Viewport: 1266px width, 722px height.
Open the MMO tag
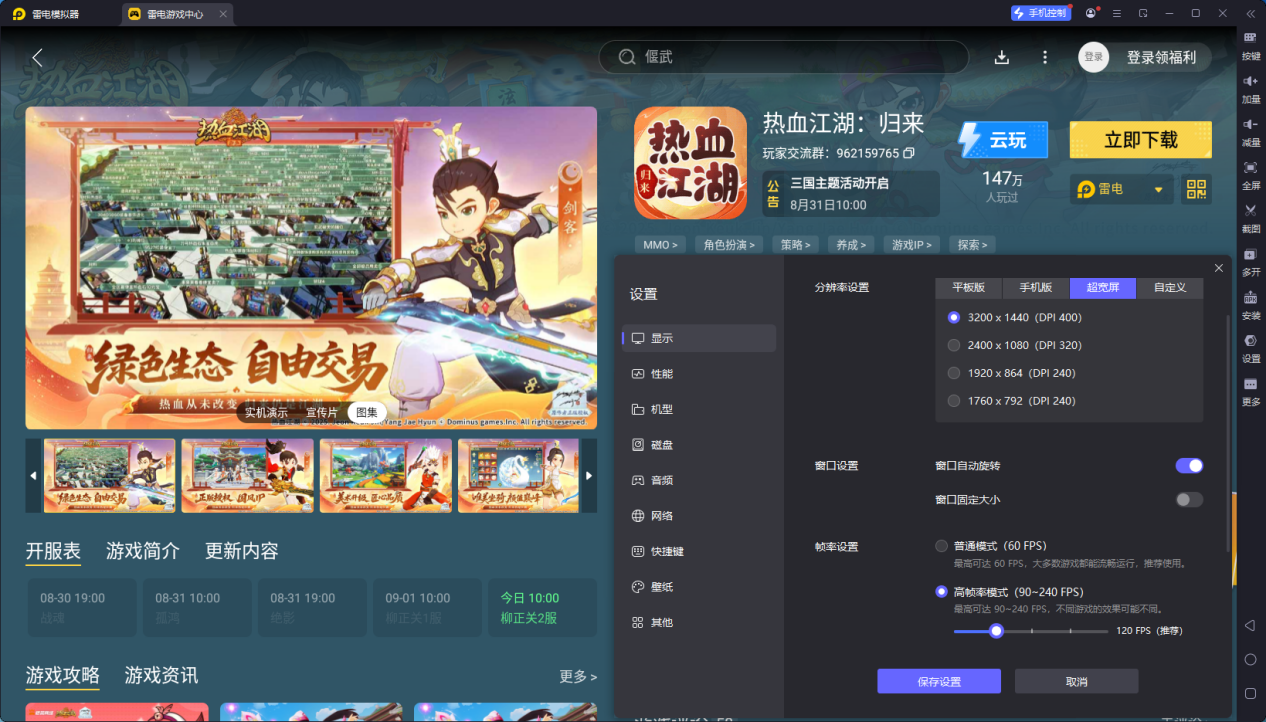[x=660, y=244]
